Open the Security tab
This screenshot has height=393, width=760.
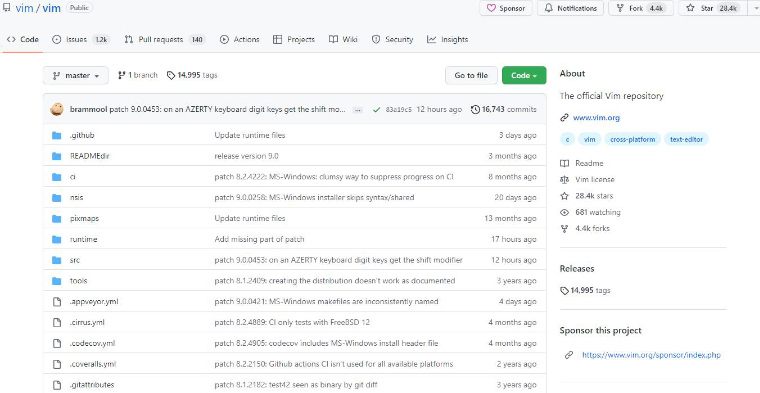[392, 40]
